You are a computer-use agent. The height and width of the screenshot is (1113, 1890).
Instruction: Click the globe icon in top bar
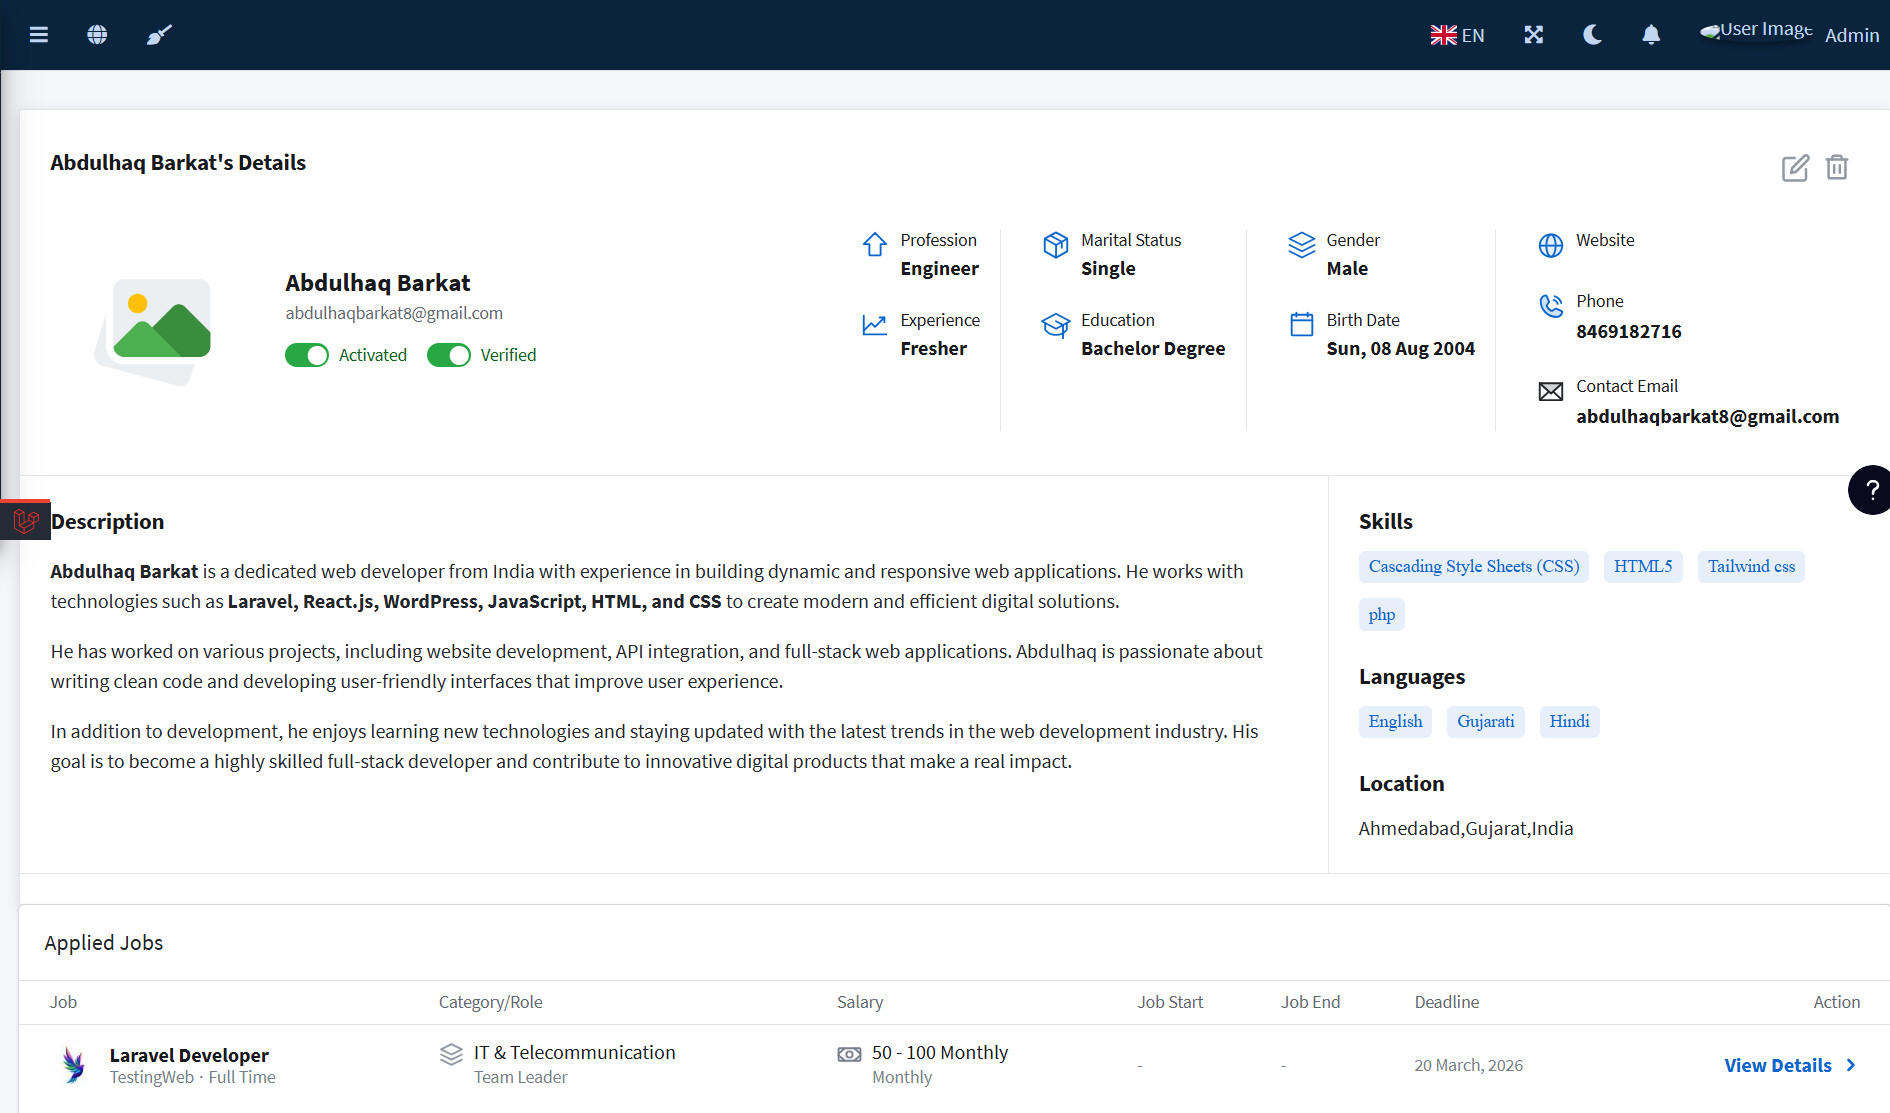[x=97, y=35]
